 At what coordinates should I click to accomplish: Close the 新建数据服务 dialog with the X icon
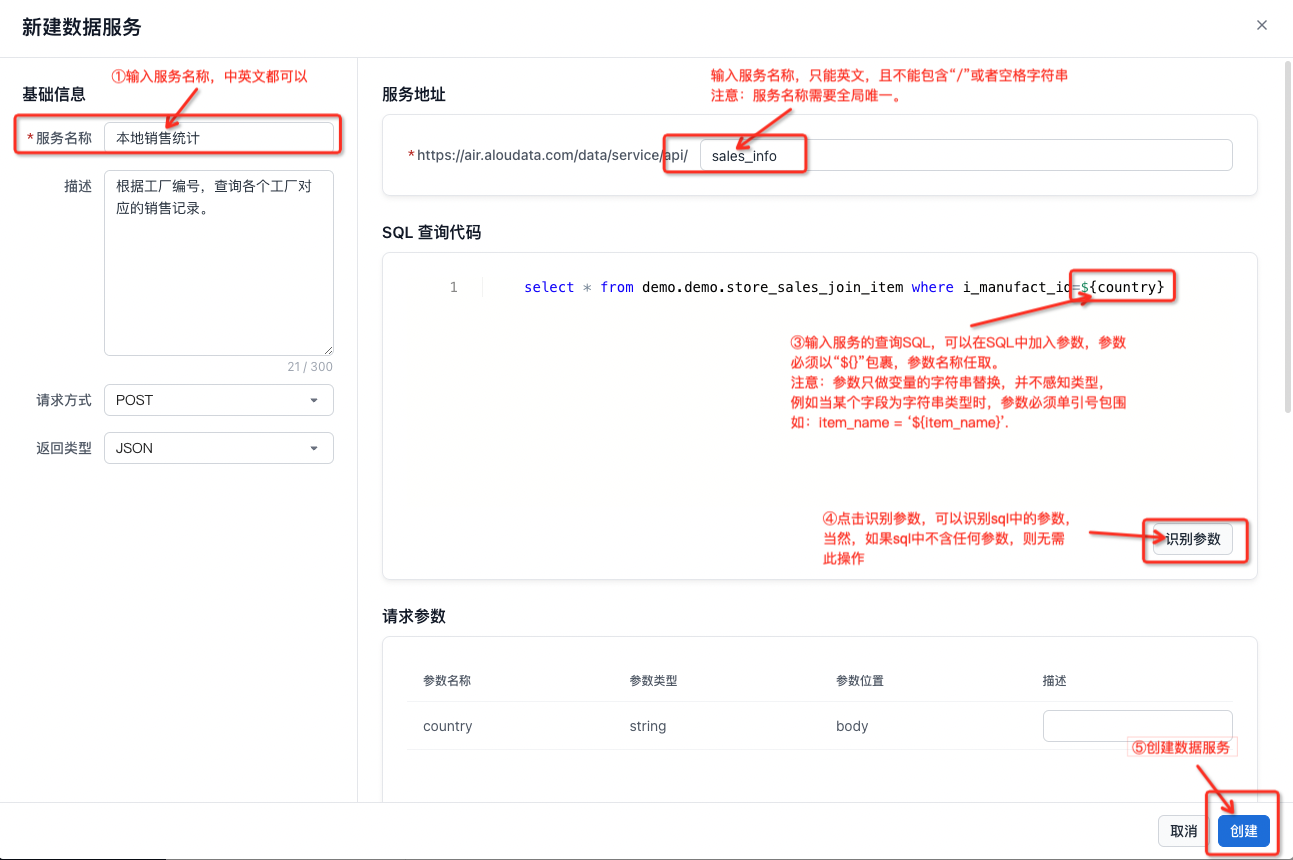1262,26
